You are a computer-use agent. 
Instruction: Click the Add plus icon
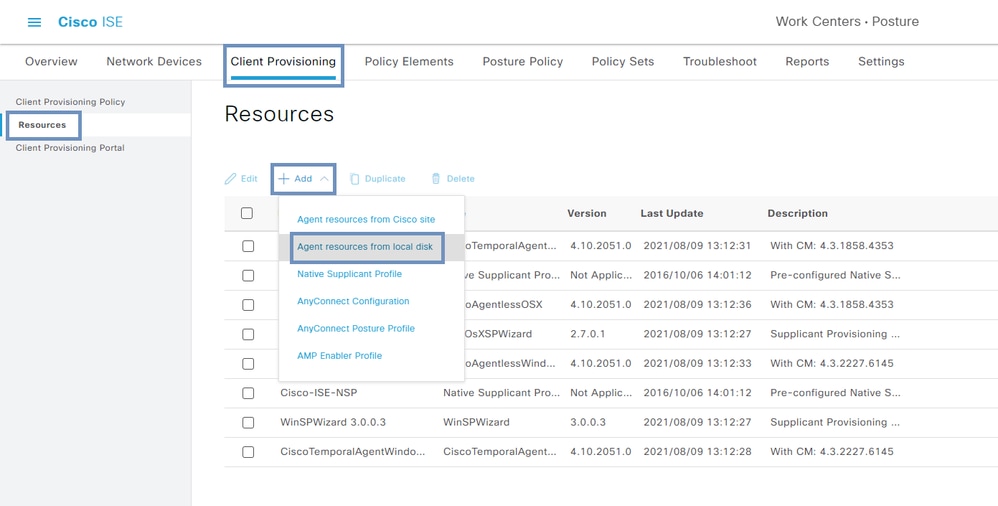(x=284, y=179)
